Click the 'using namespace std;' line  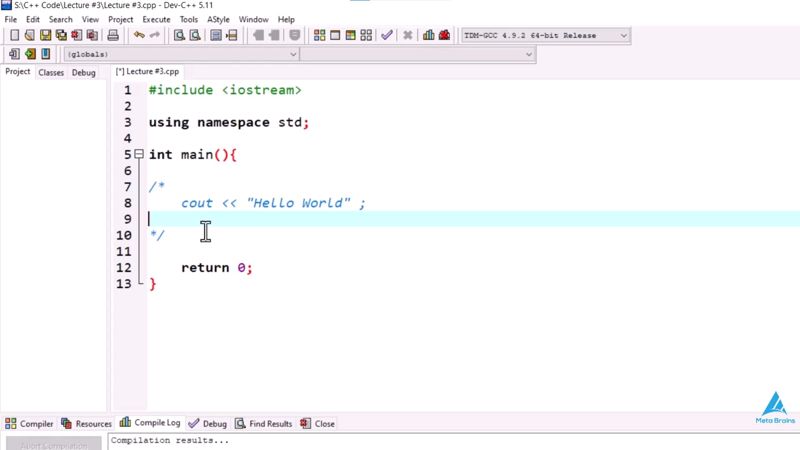(x=229, y=122)
